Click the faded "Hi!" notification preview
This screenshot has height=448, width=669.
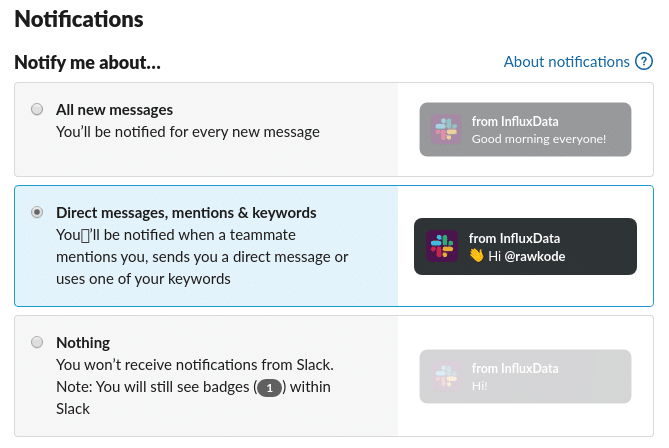pyautogui.click(x=525, y=377)
